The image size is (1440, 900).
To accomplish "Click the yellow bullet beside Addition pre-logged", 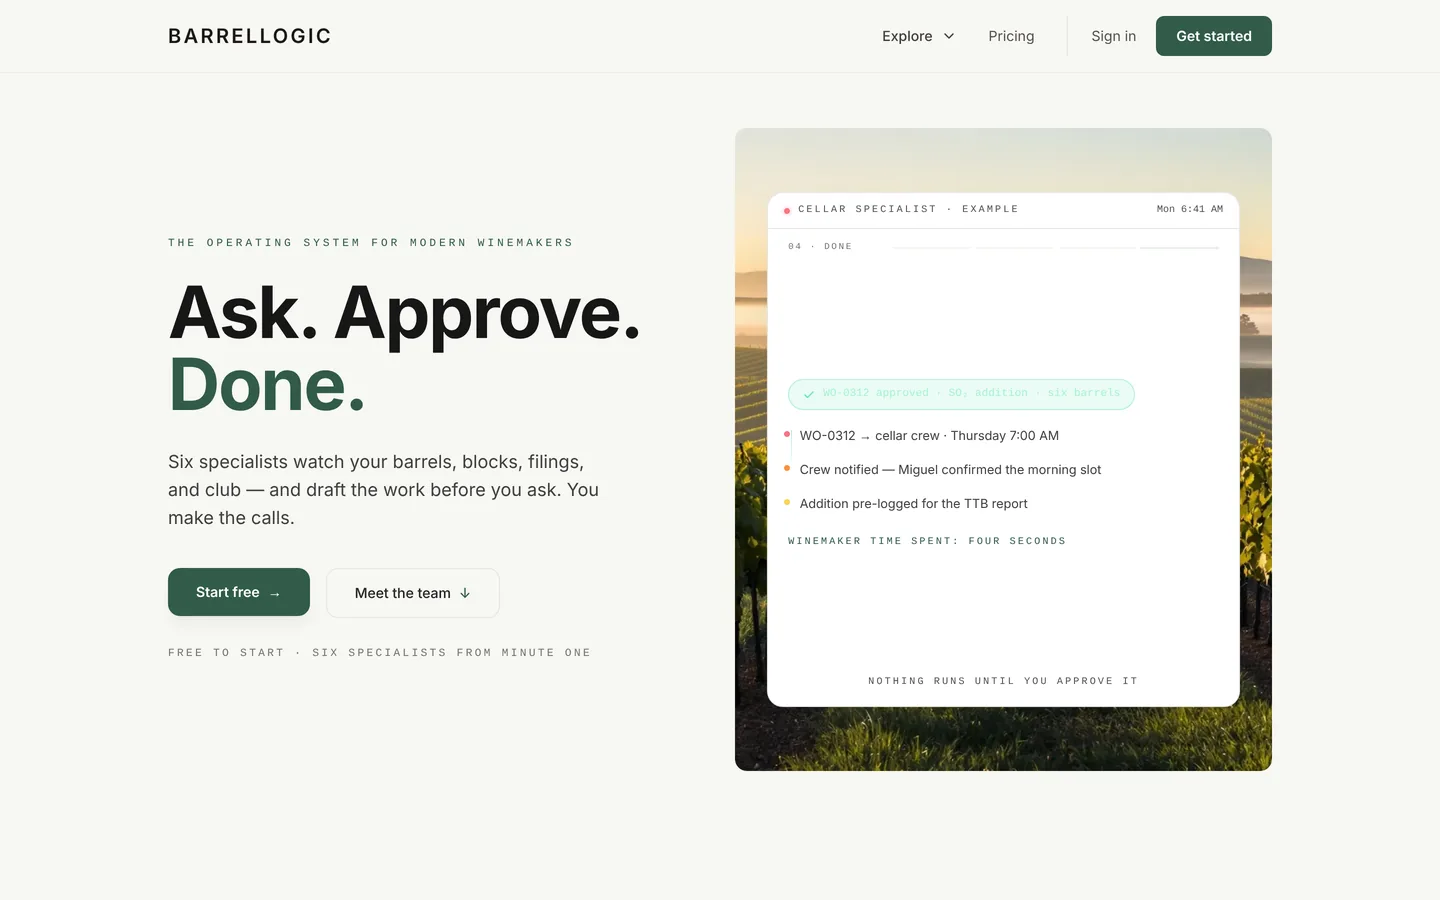I will (x=787, y=502).
